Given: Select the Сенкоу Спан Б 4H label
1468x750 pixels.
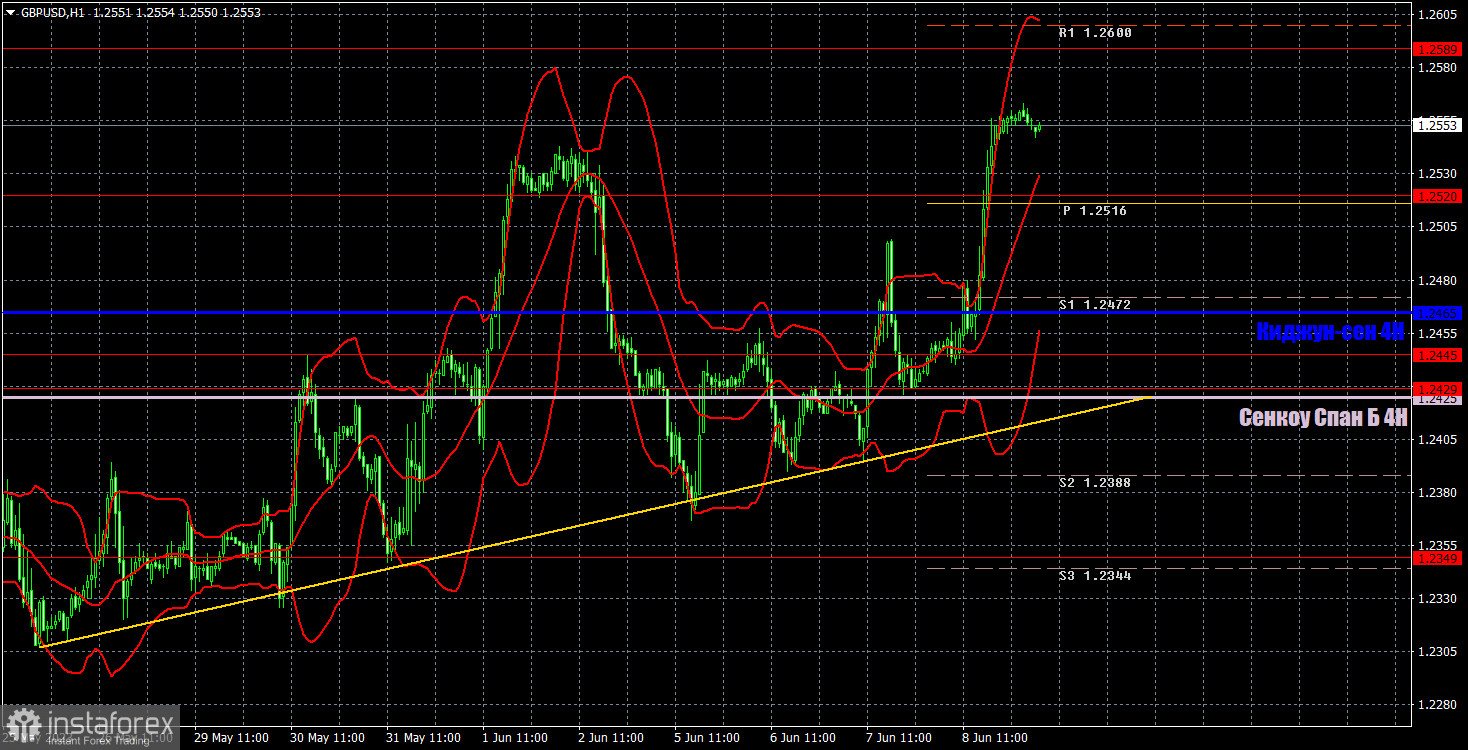Looking at the screenshot, I should coord(1323,417).
